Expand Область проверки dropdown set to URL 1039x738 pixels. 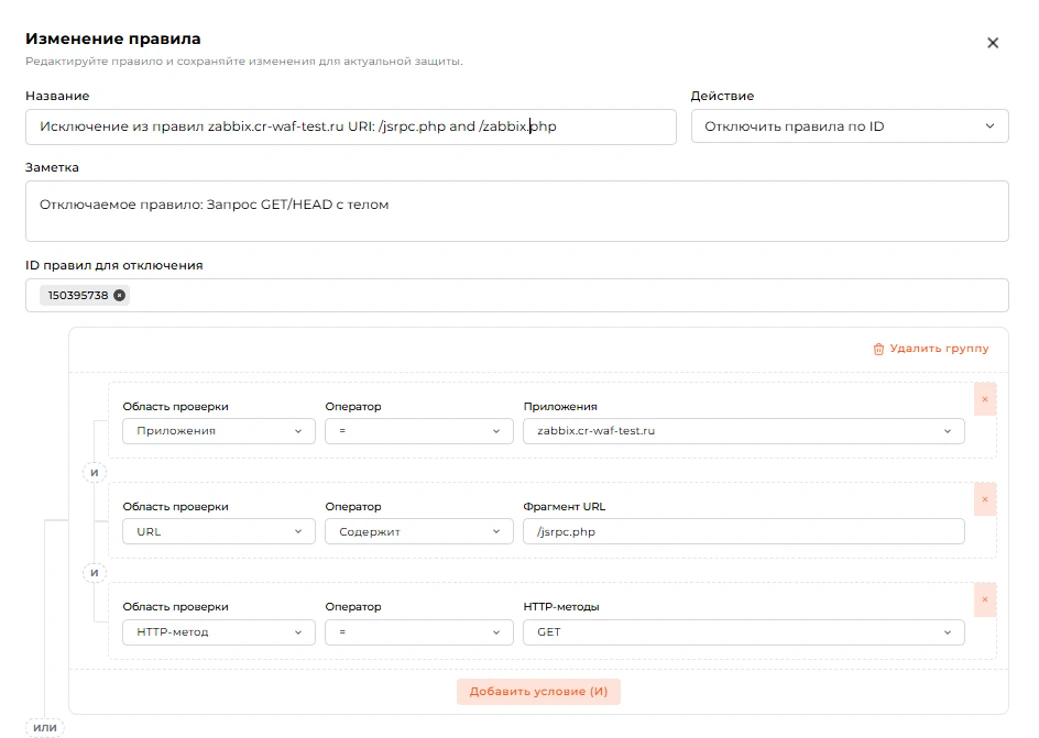click(x=219, y=531)
